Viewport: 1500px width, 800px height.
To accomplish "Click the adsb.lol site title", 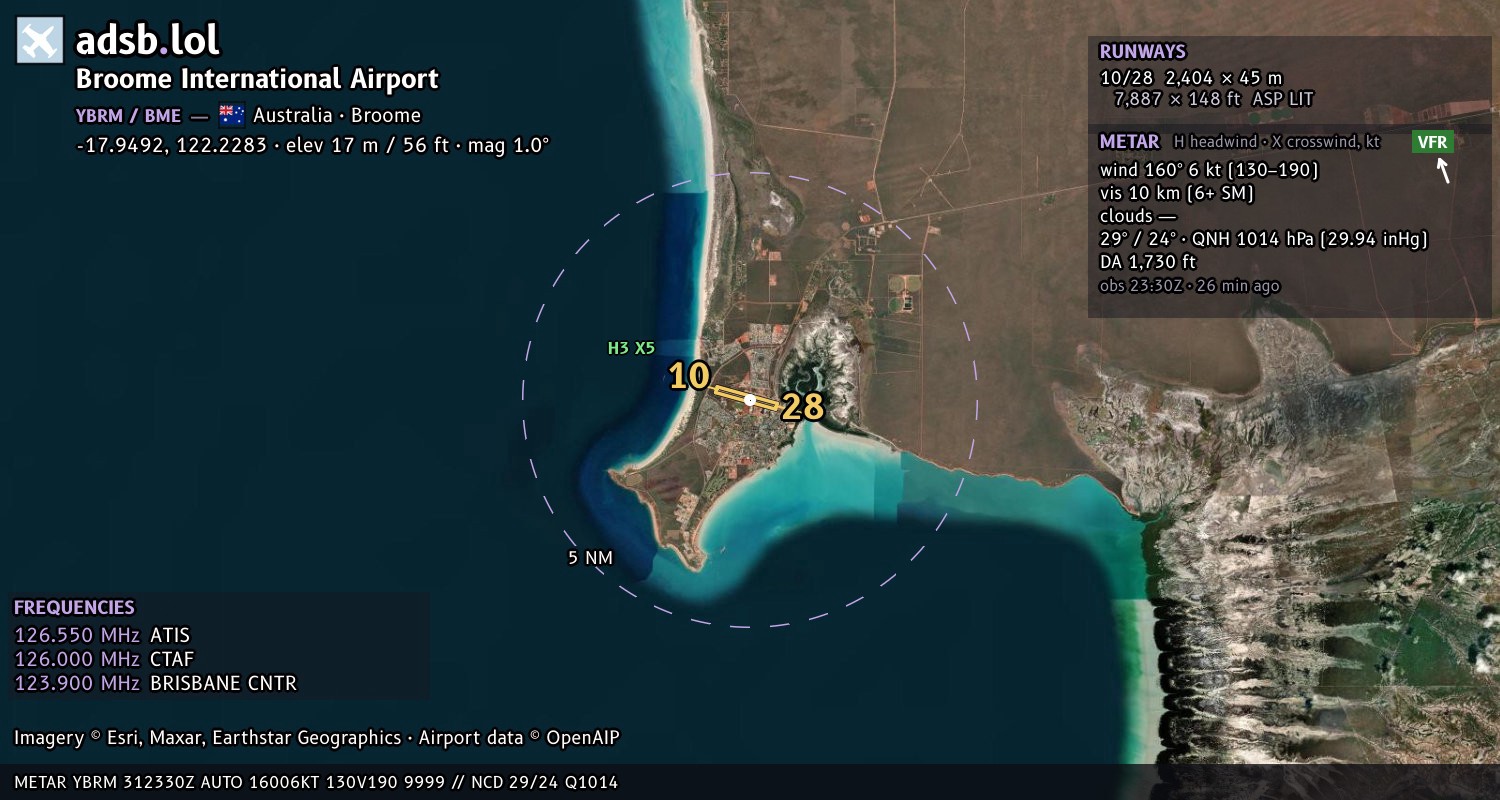I will tap(148, 40).
